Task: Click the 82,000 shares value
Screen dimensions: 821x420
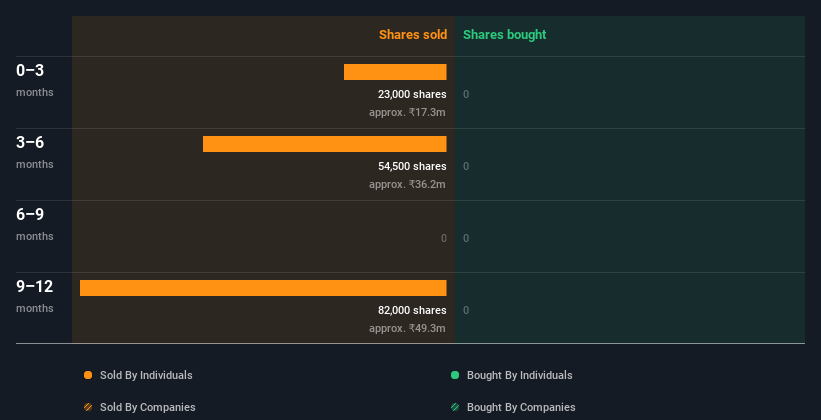Action: tap(412, 311)
